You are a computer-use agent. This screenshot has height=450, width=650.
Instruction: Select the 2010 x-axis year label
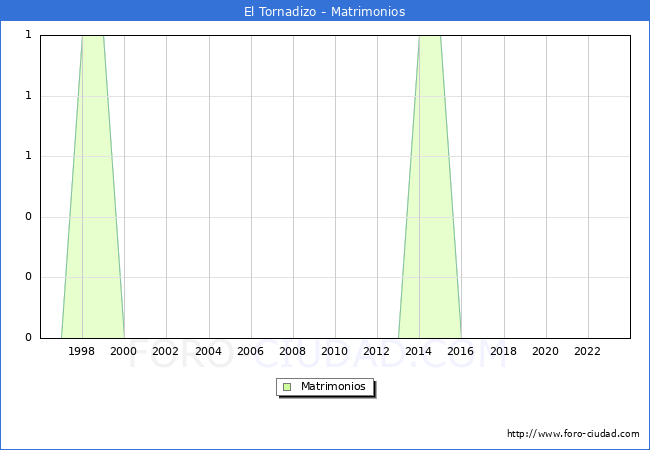(334, 351)
